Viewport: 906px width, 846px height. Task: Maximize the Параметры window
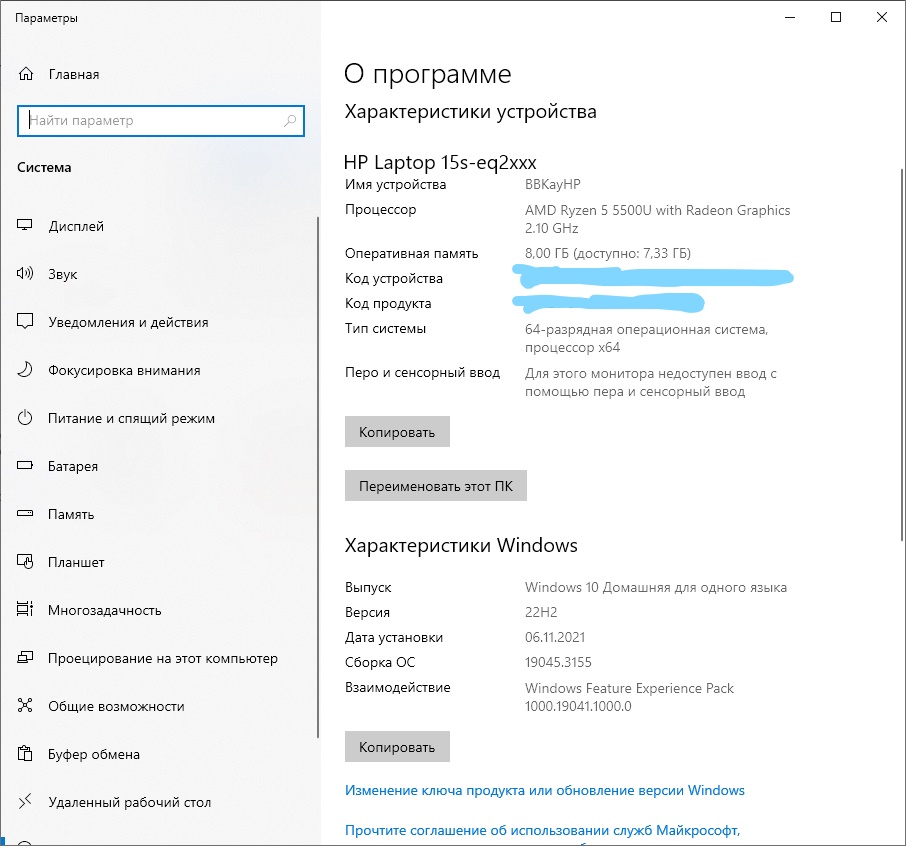click(836, 17)
